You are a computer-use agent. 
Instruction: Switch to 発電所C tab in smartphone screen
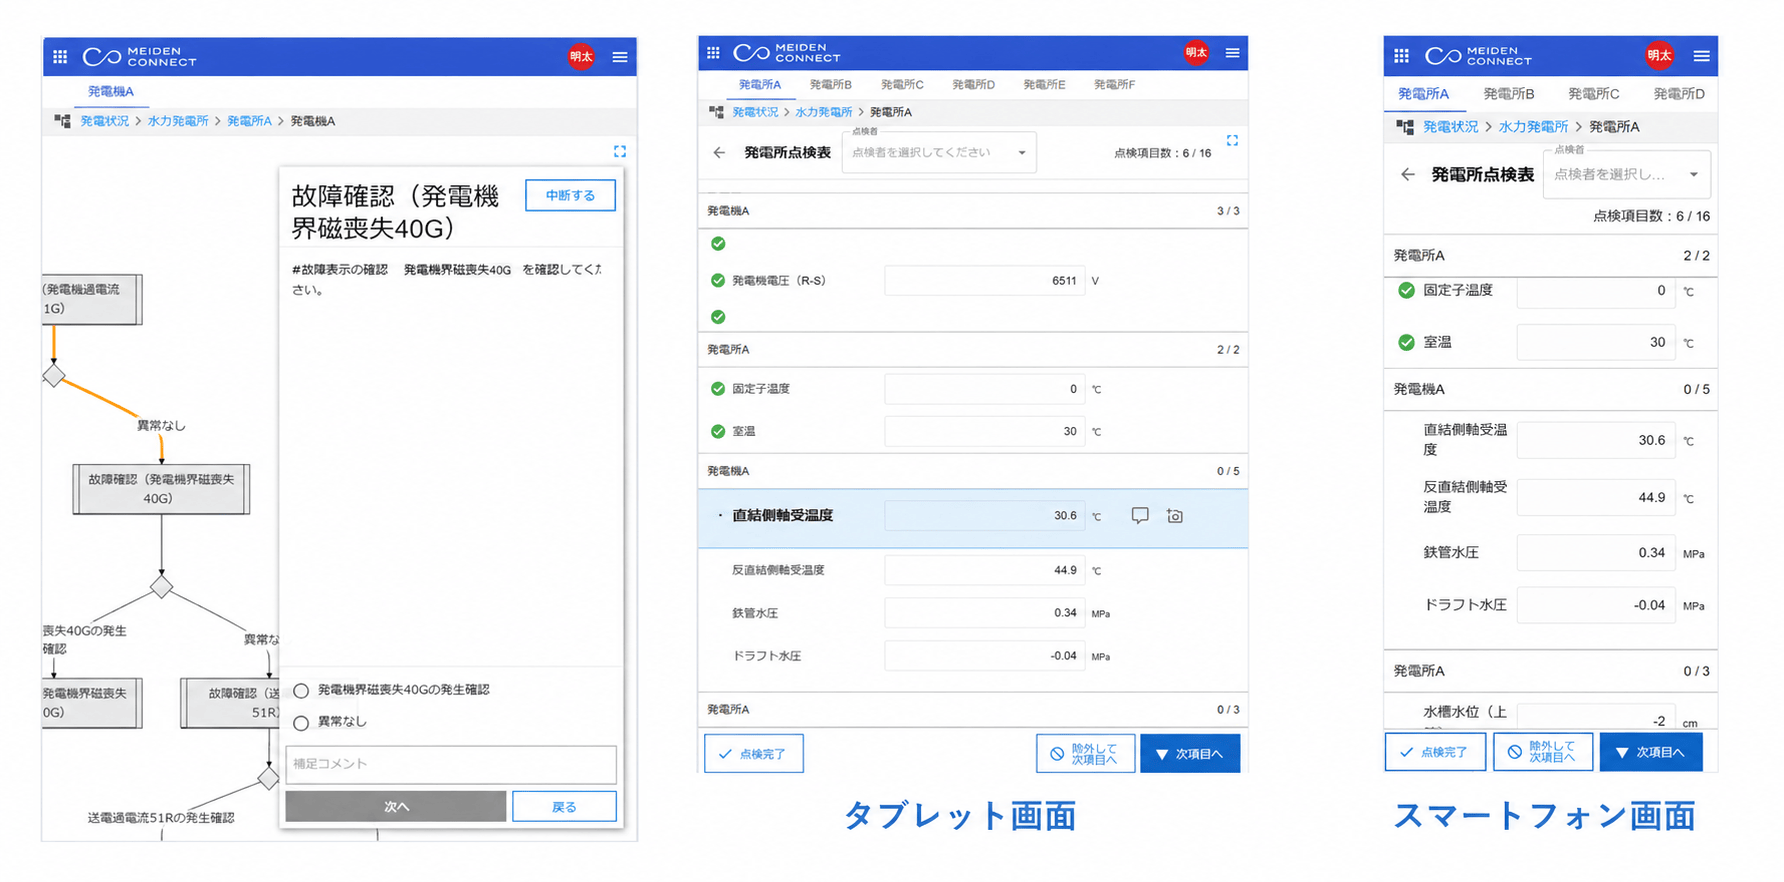coord(1593,94)
